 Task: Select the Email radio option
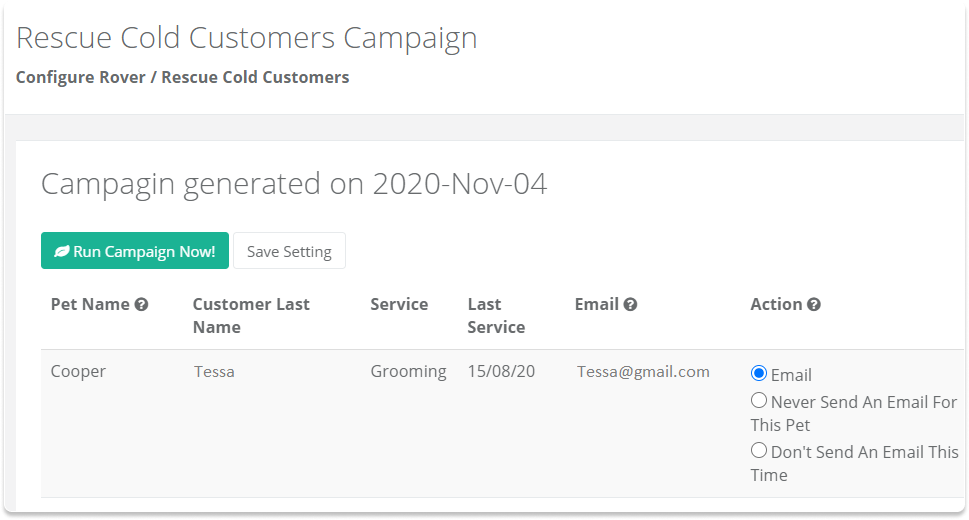(759, 373)
